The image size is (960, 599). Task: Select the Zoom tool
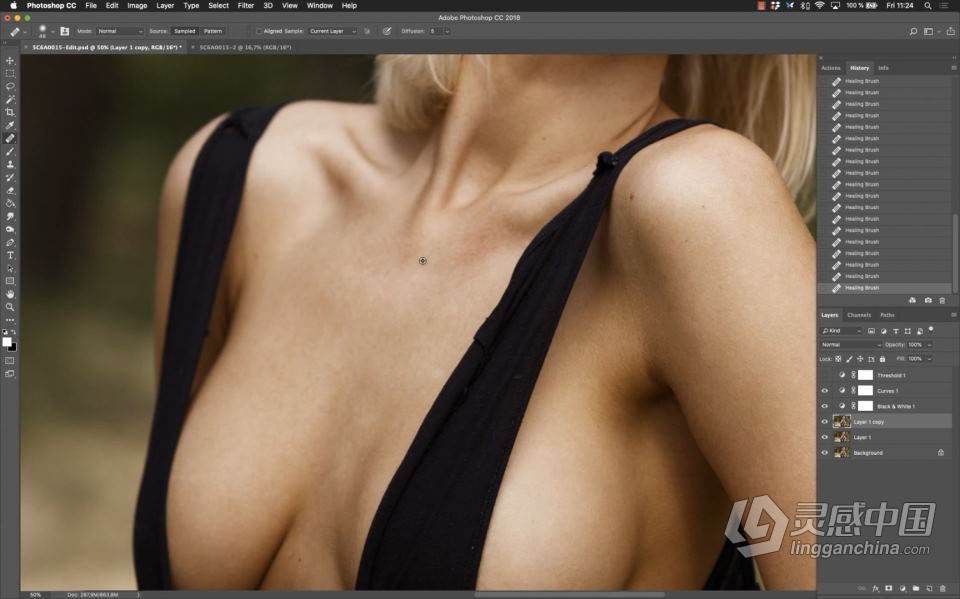pos(10,307)
